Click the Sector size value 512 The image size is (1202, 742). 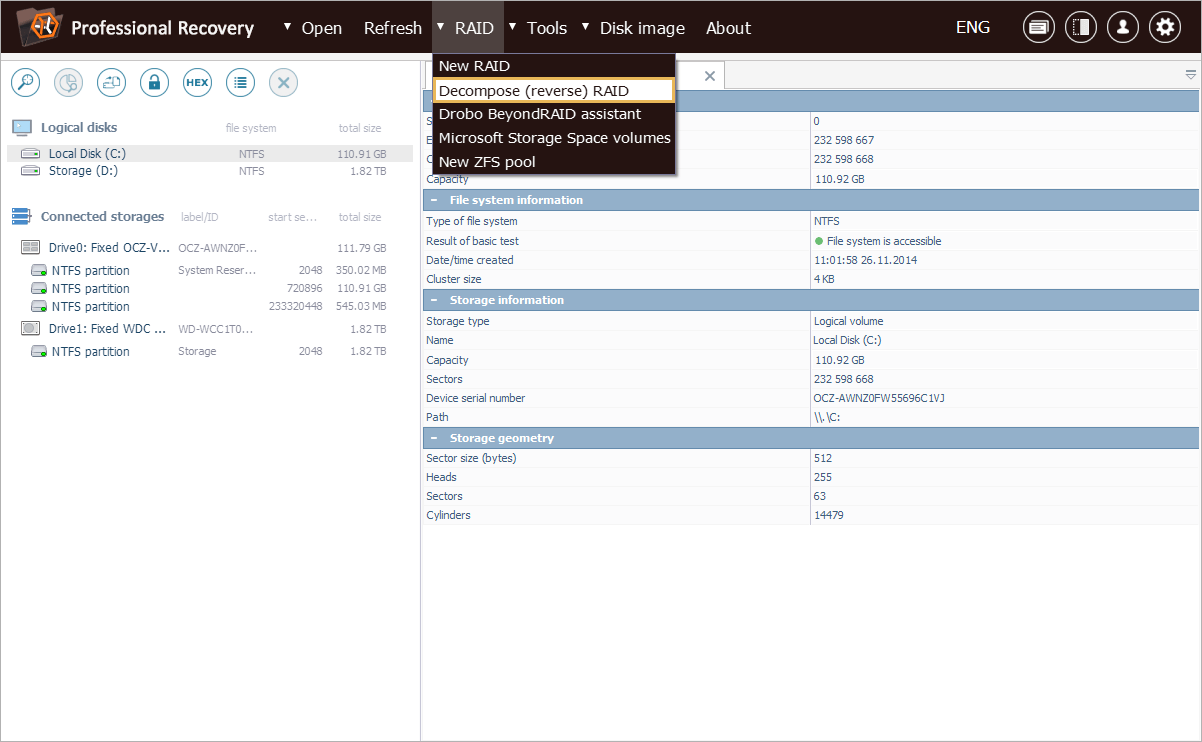(823, 458)
